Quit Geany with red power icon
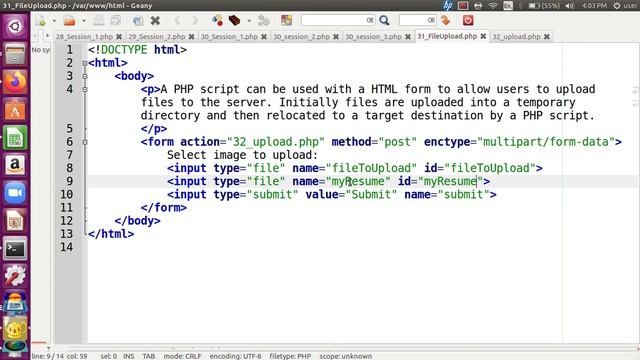Image resolution: width=640 pixels, height=360 pixels. (x=468, y=20)
